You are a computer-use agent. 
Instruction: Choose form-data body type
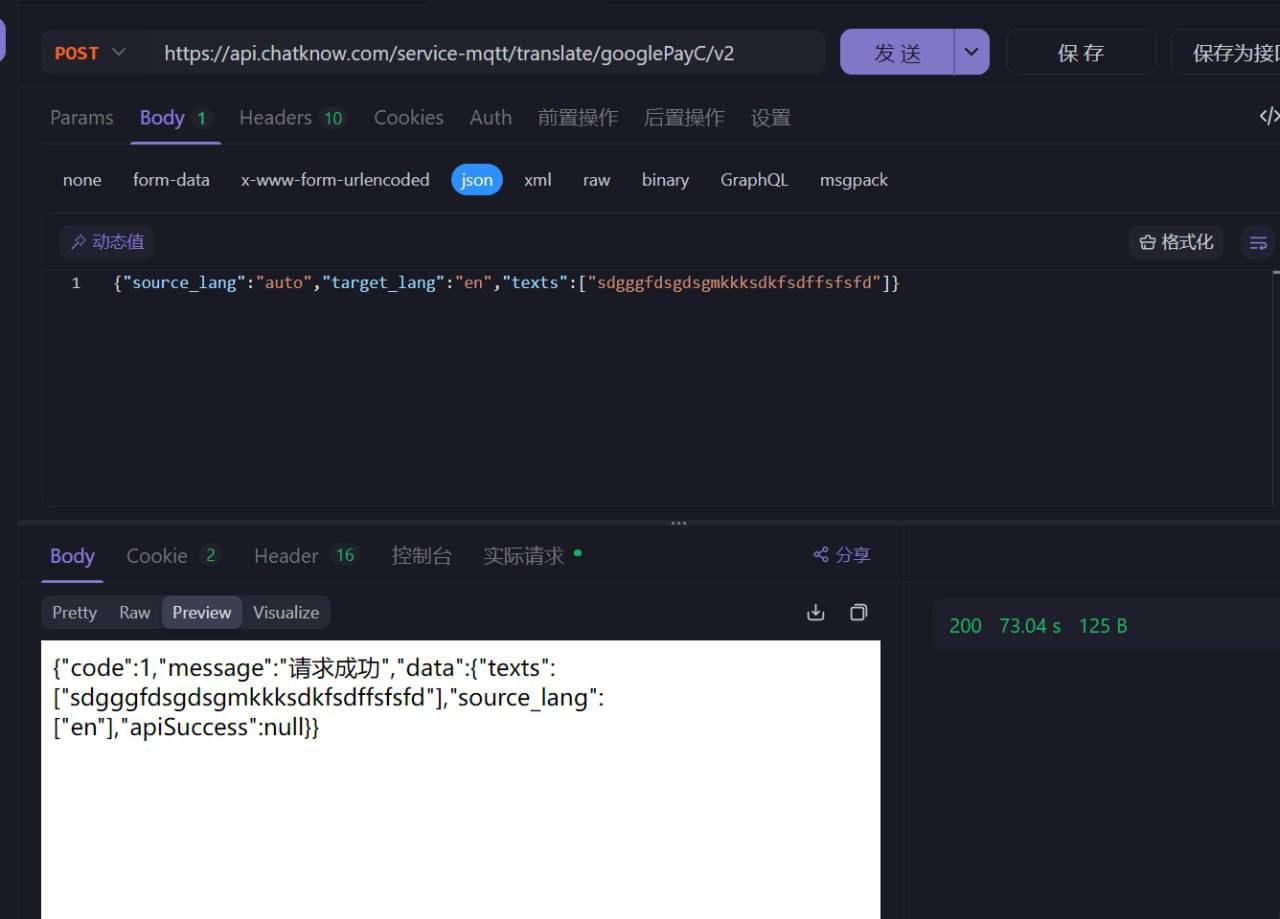pyautogui.click(x=171, y=180)
